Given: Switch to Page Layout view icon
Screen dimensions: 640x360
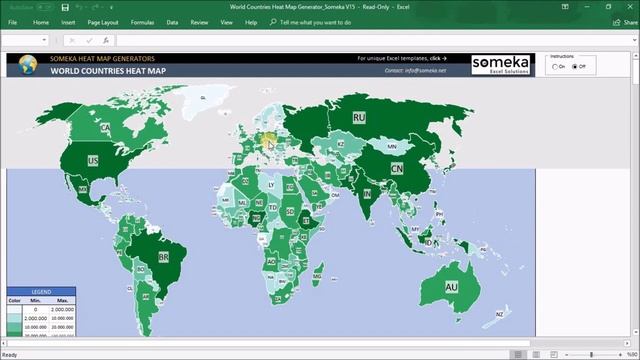Looking at the screenshot, I should click(536, 354).
